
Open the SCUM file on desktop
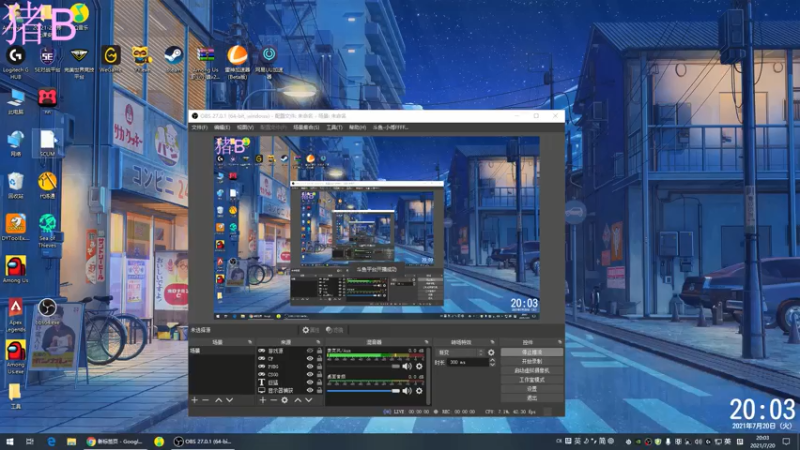[x=47, y=143]
